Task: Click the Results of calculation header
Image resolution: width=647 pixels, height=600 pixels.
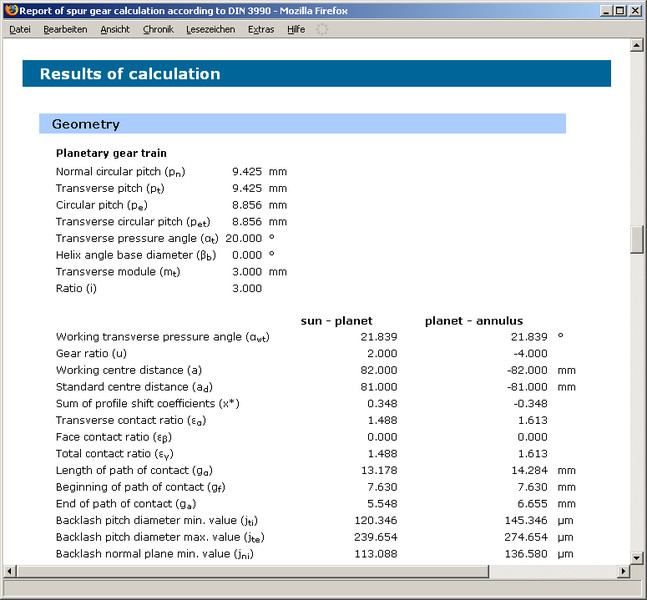Action: click(x=130, y=74)
